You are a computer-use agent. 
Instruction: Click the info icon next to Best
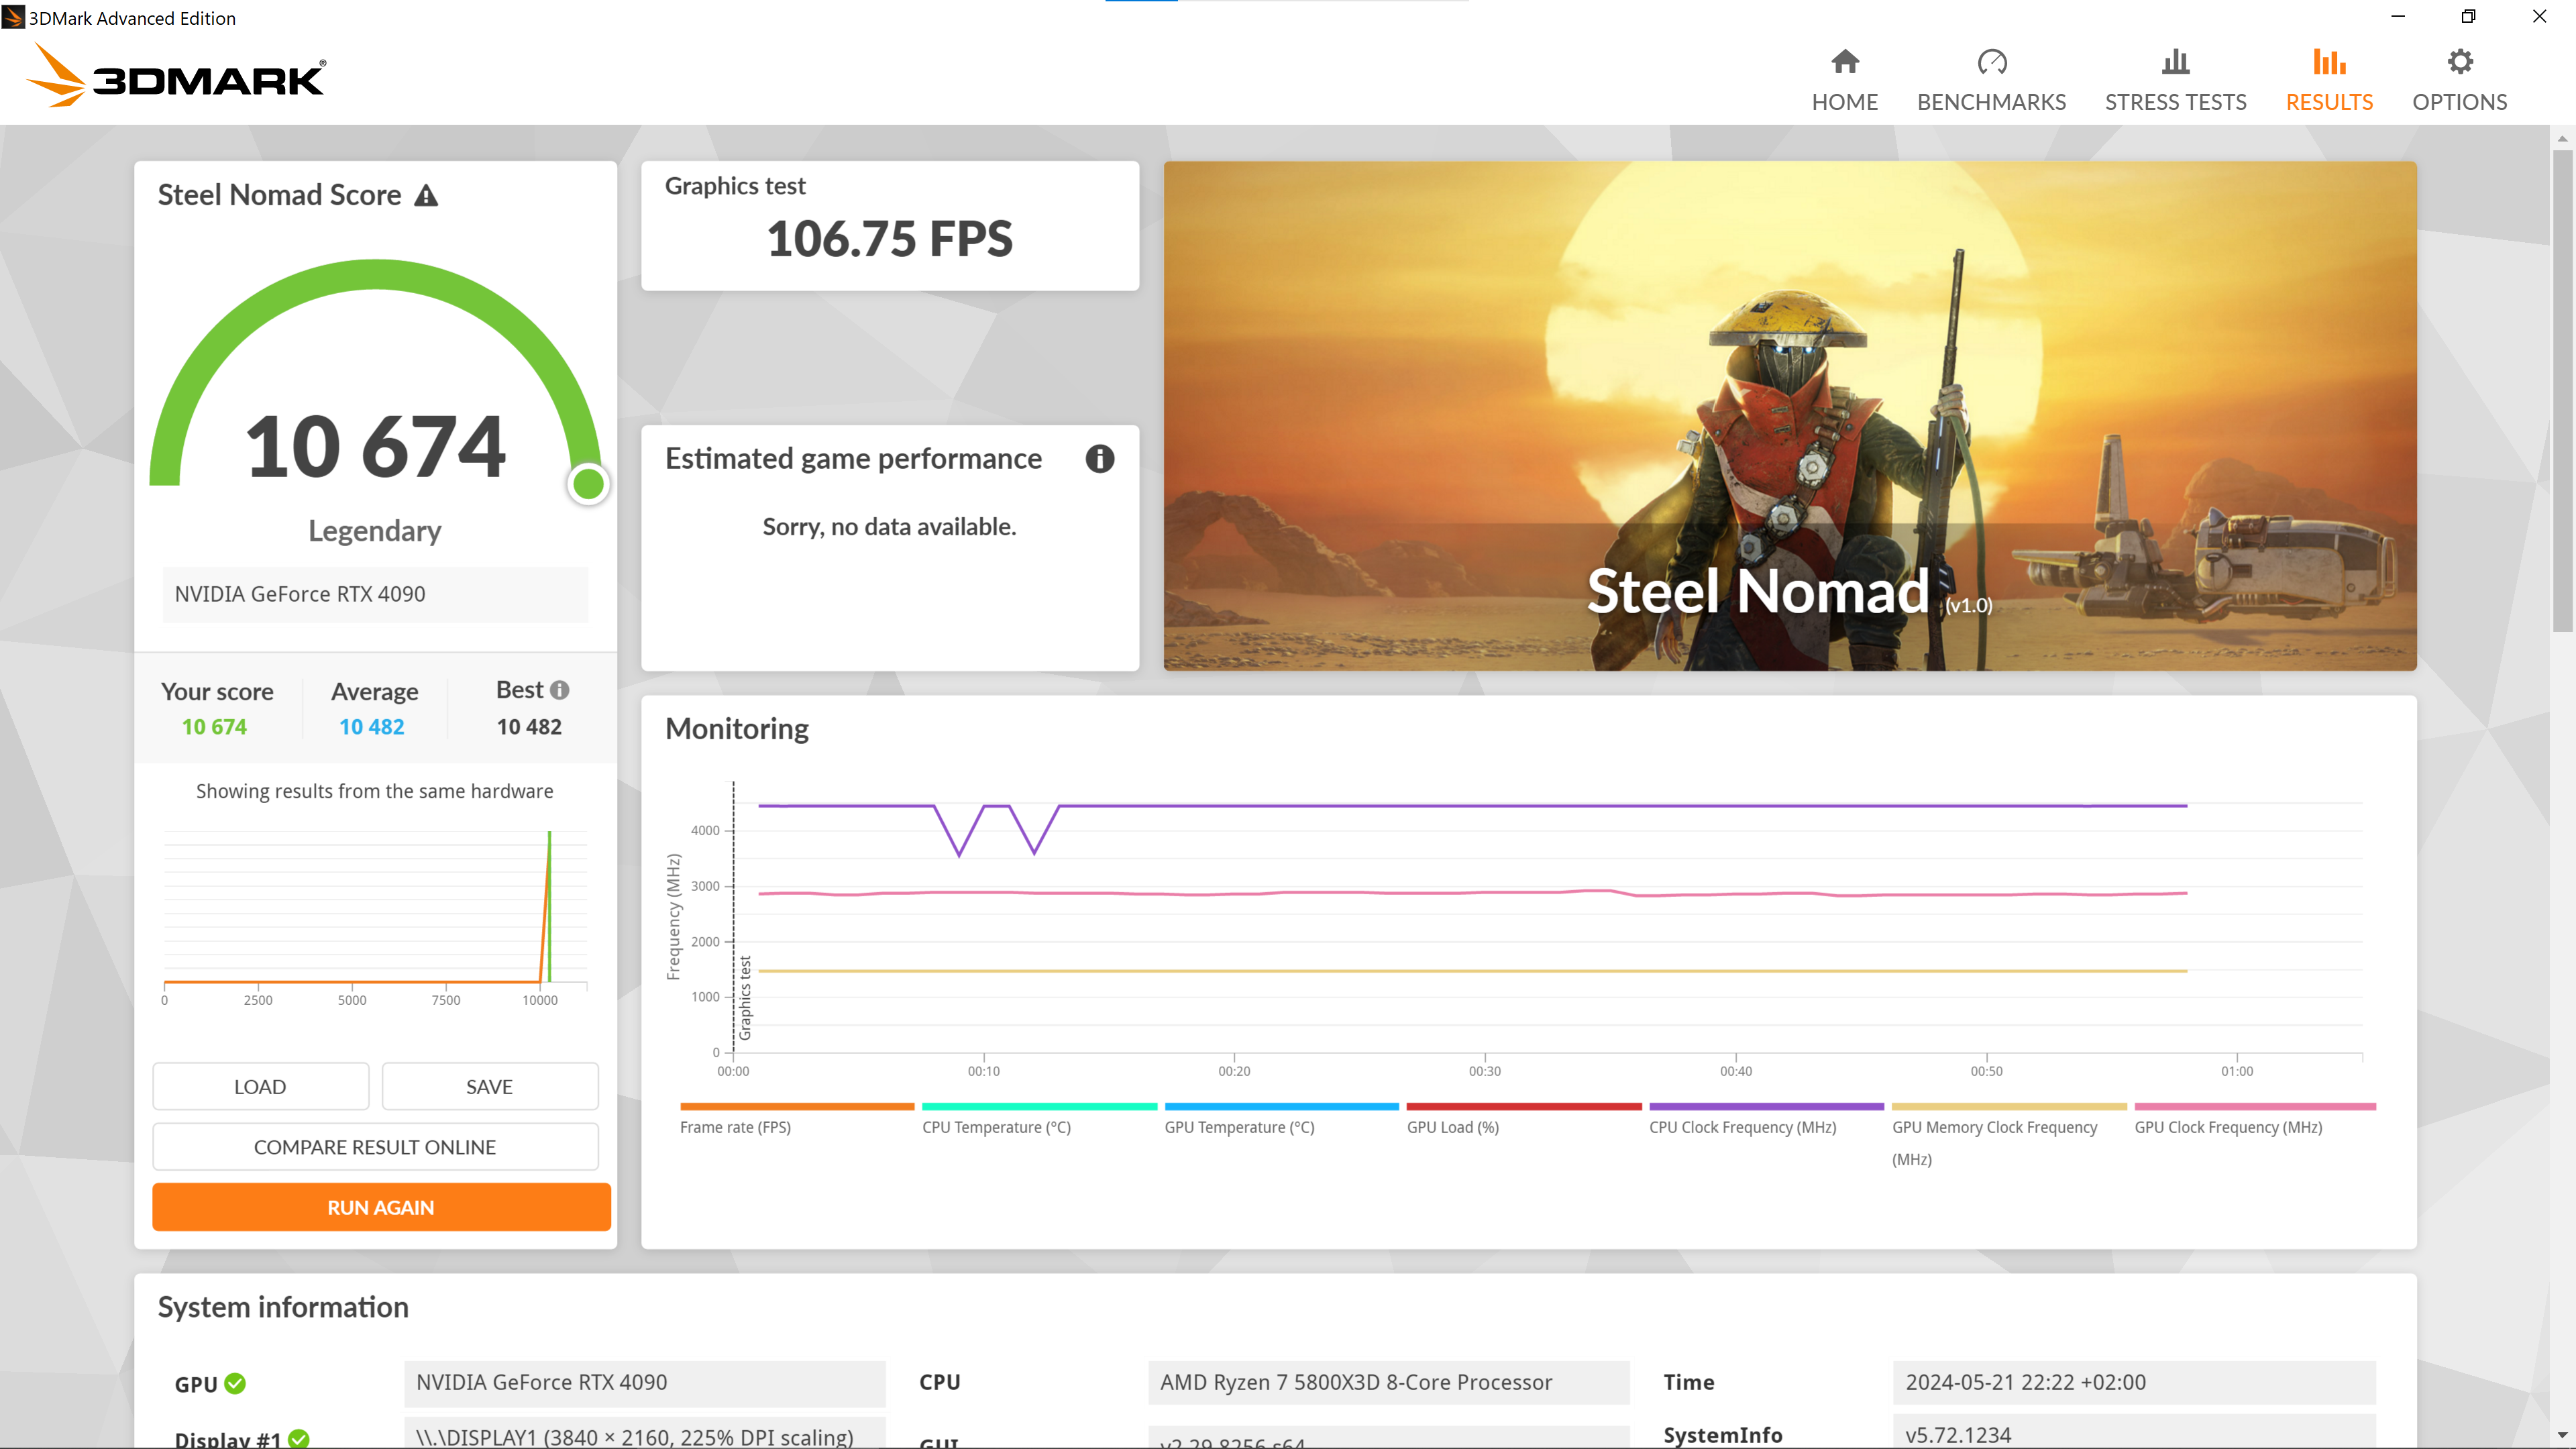pyautogui.click(x=560, y=690)
